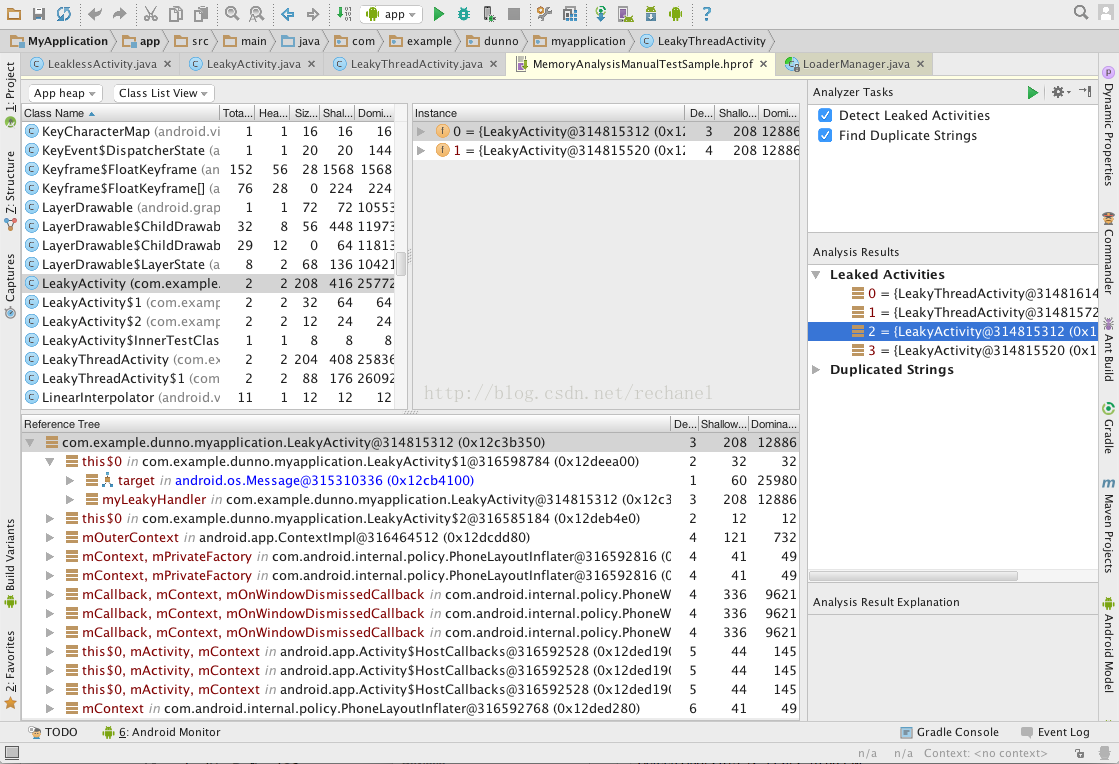
Task: Collapse the Leaked Activities node
Action: coord(816,275)
